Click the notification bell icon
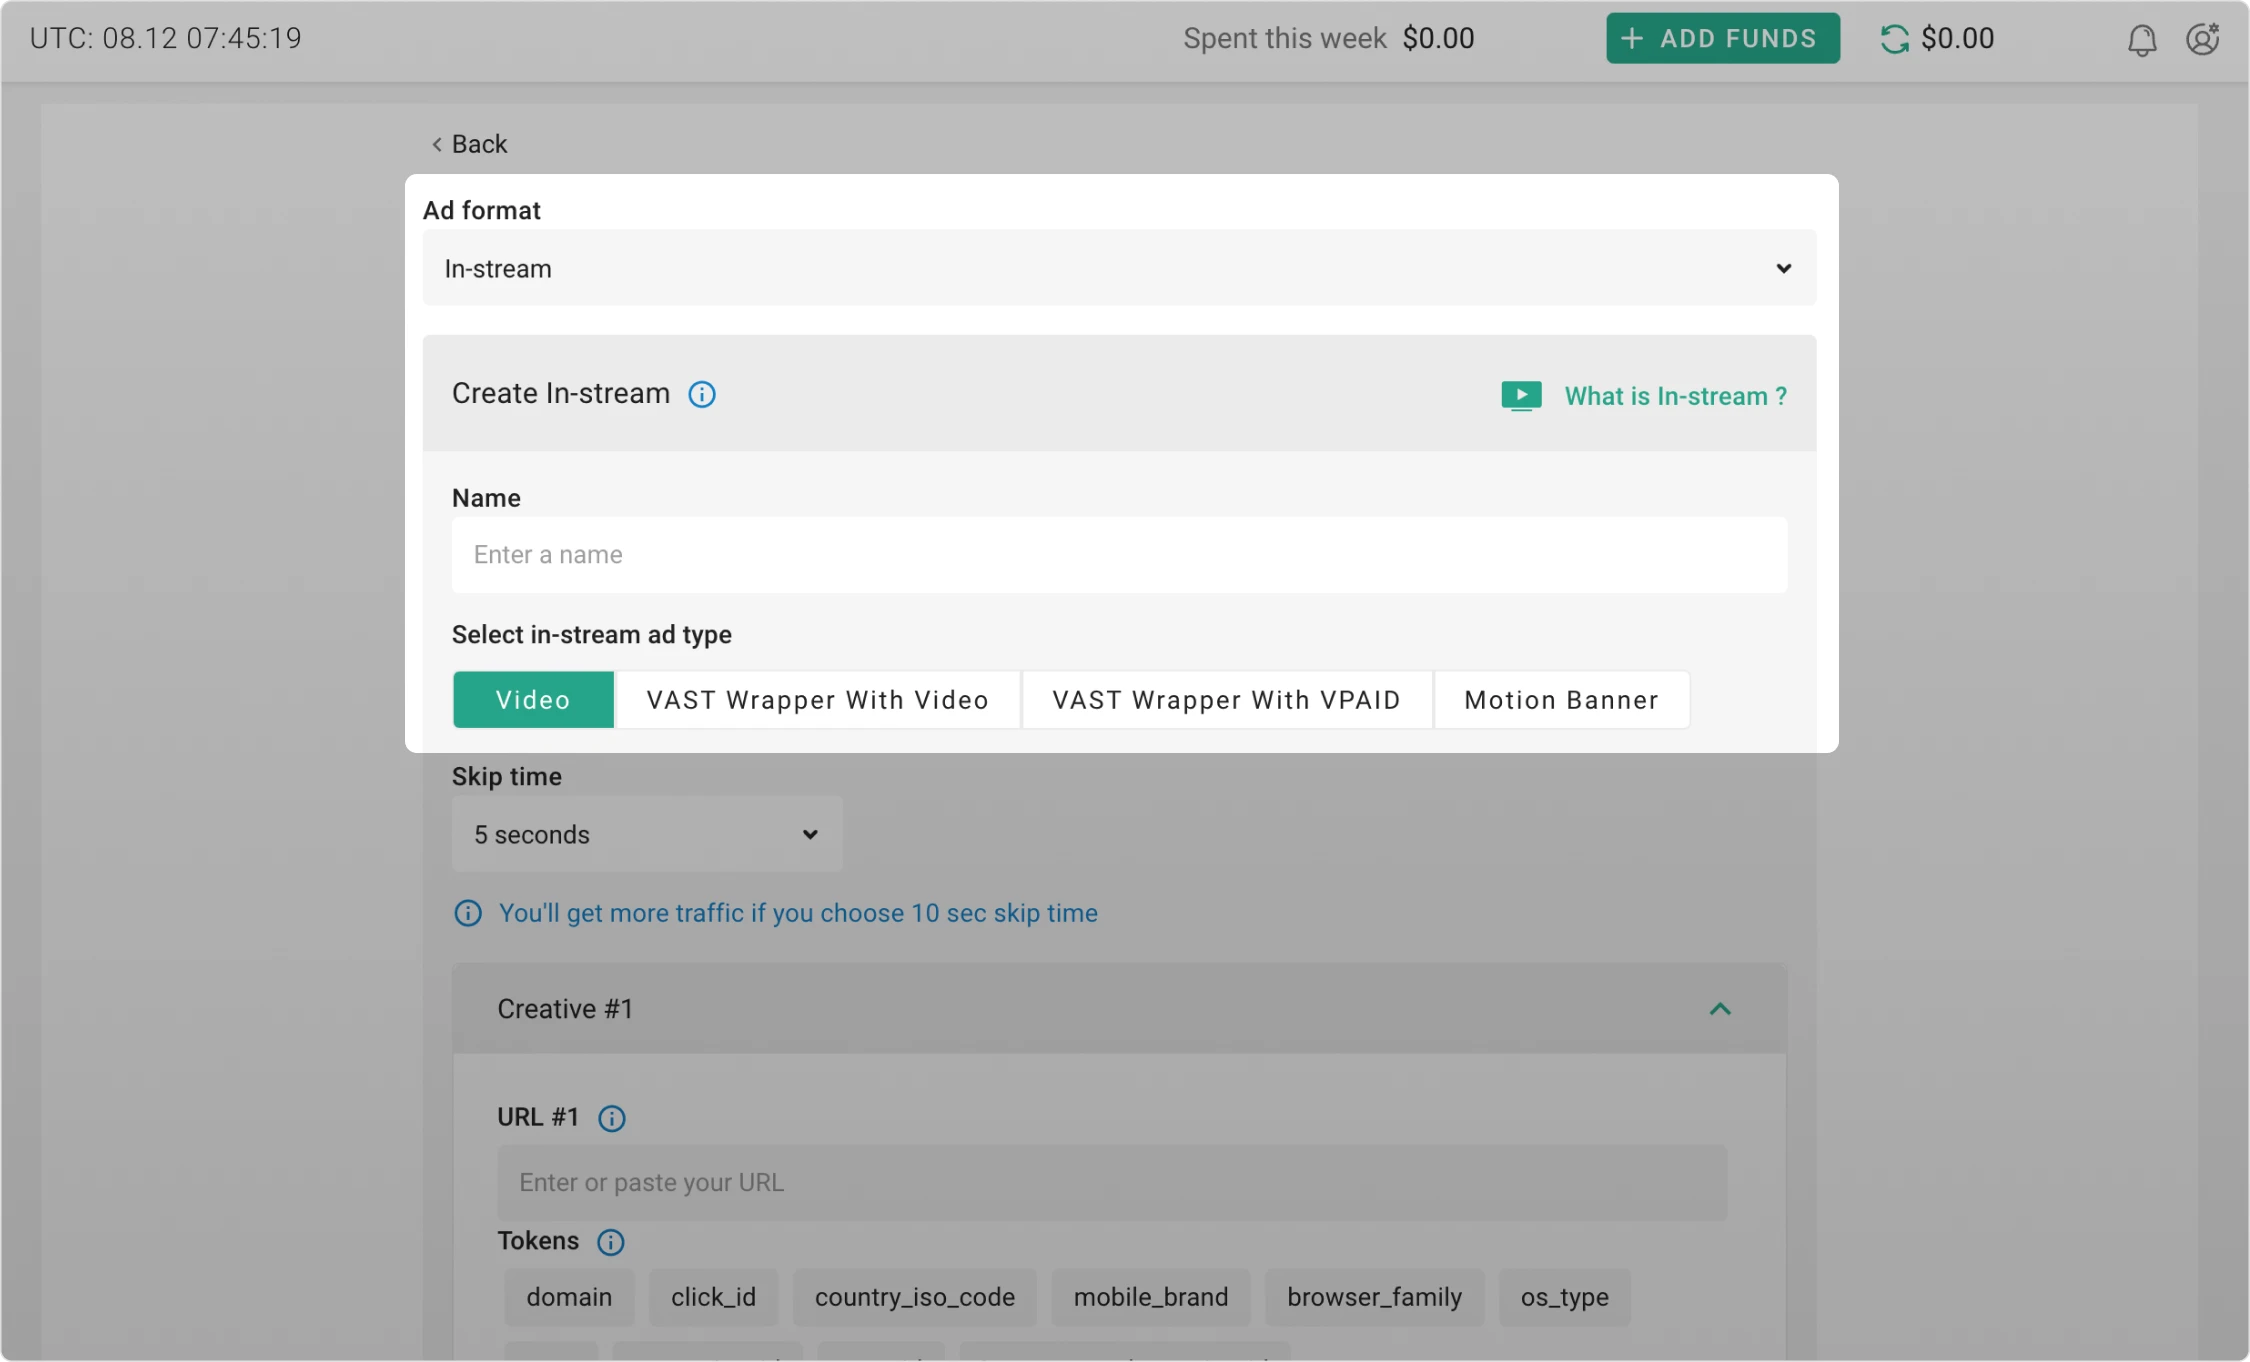Image resolution: width=2250 pixels, height=1362 pixels. pyautogui.click(x=2141, y=40)
